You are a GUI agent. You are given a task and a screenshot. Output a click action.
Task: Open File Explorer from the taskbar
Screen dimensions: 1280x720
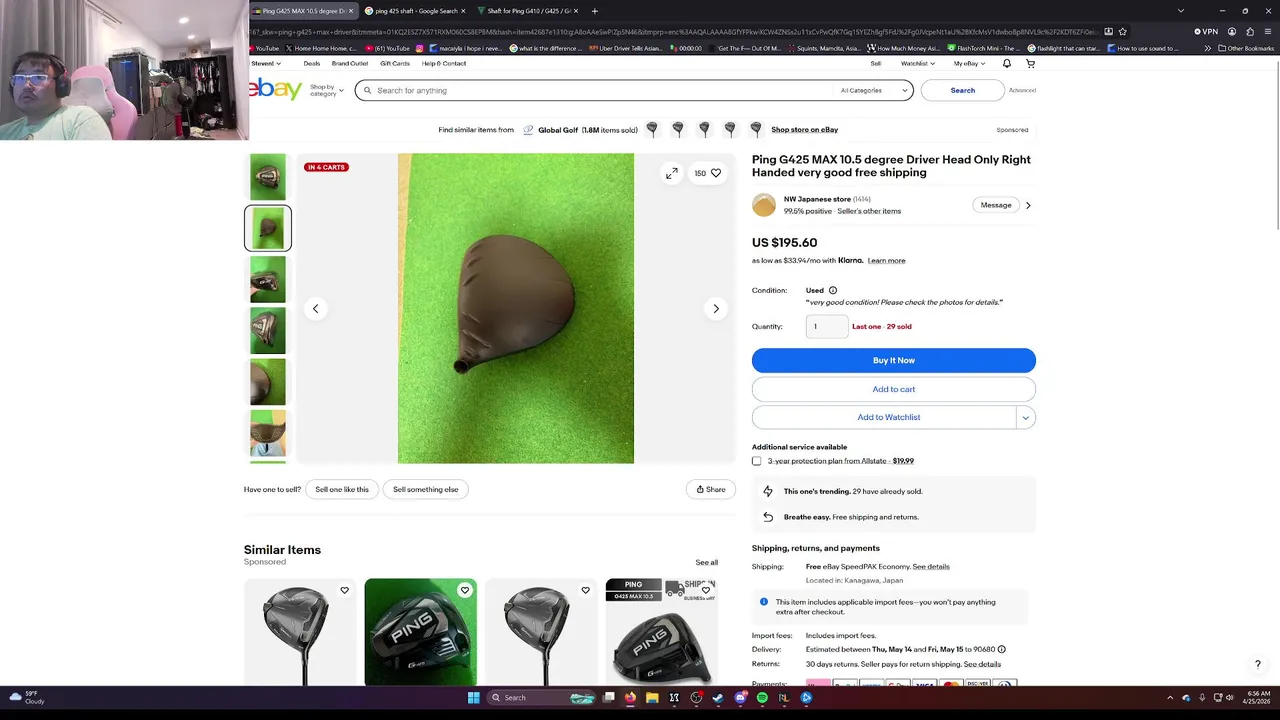coord(652,697)
